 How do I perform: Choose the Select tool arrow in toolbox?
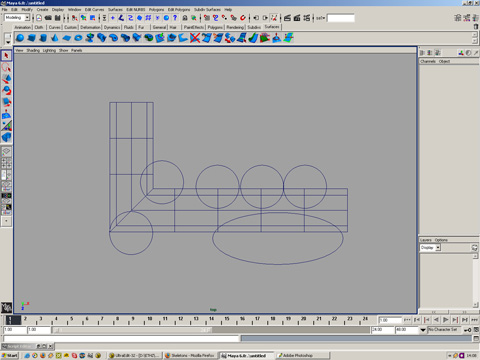coord(6,55)
